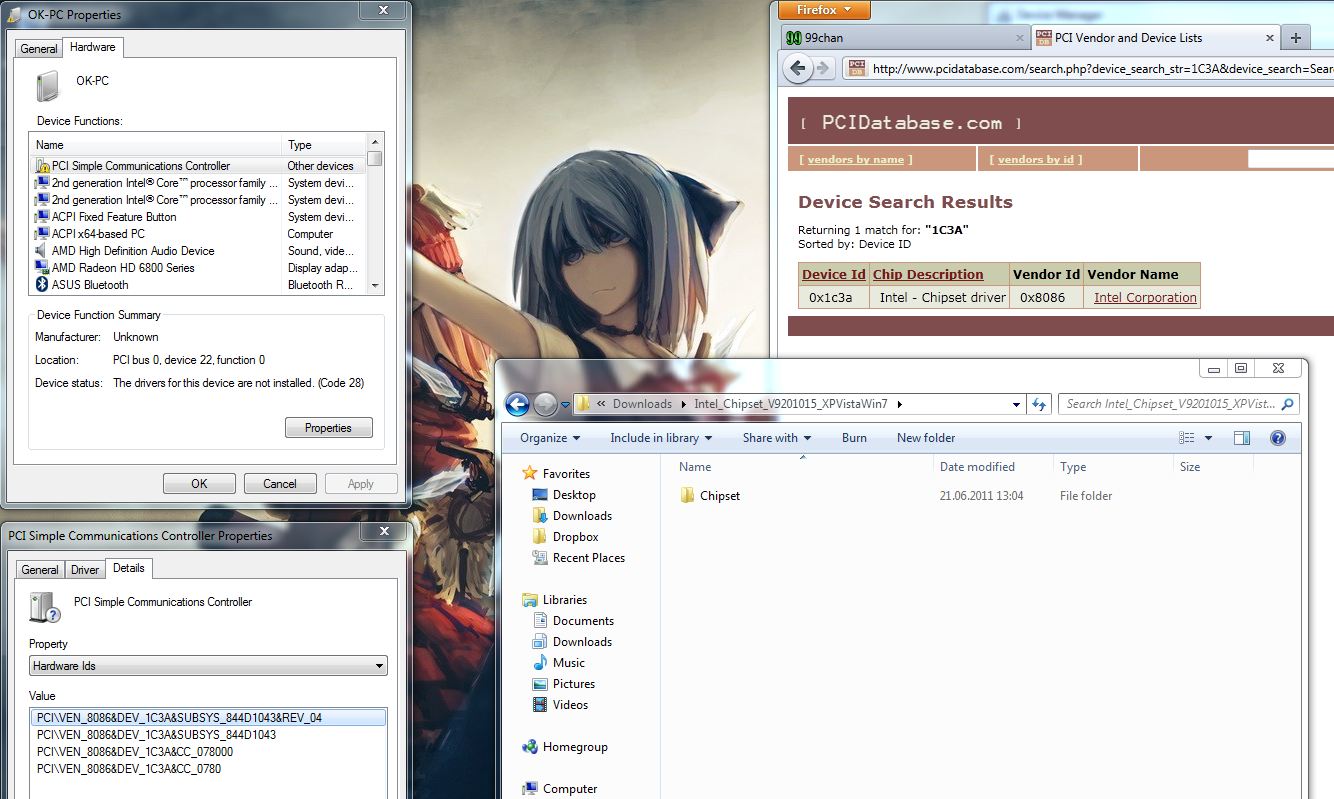1334x799 pixels.
Task: Open a new Firefox tab with plus button
Action: coord(1296,38)
